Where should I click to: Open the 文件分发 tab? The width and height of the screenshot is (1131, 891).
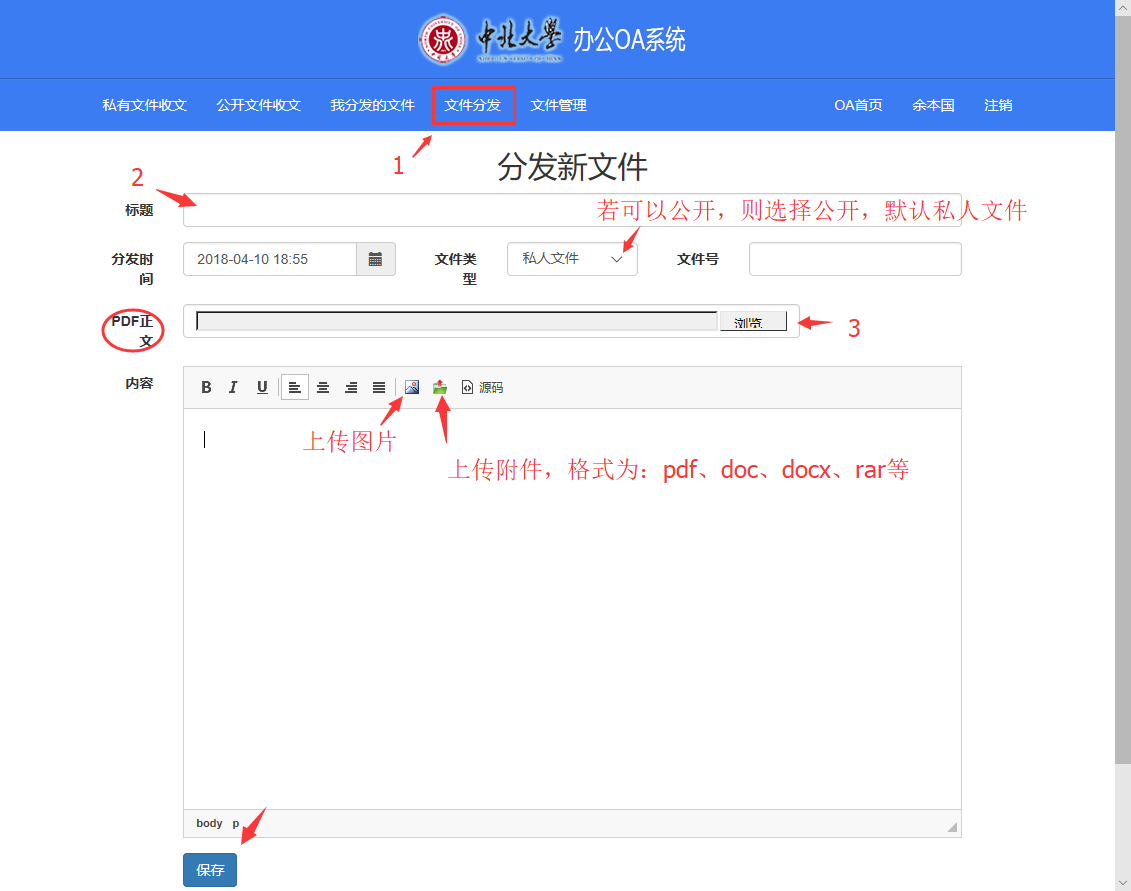(473, 105)
